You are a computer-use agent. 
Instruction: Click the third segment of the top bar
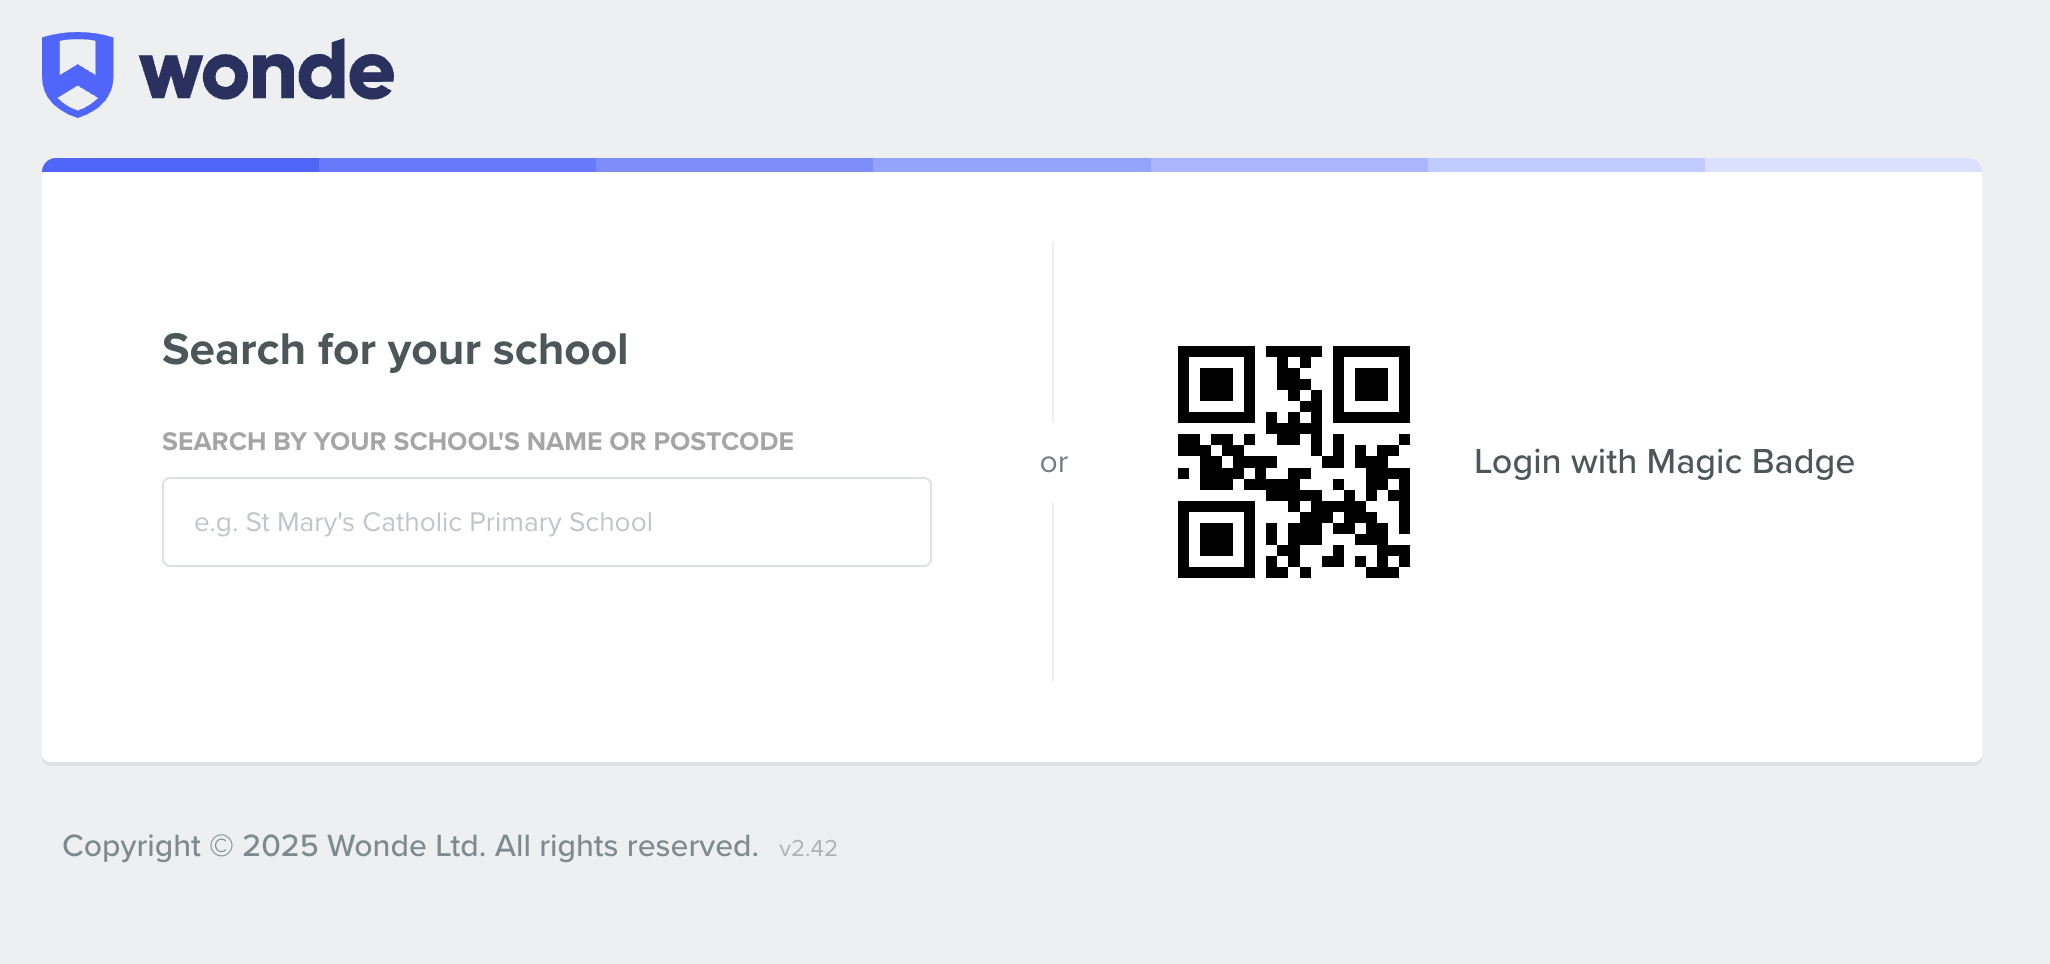[x=734, y=165]
